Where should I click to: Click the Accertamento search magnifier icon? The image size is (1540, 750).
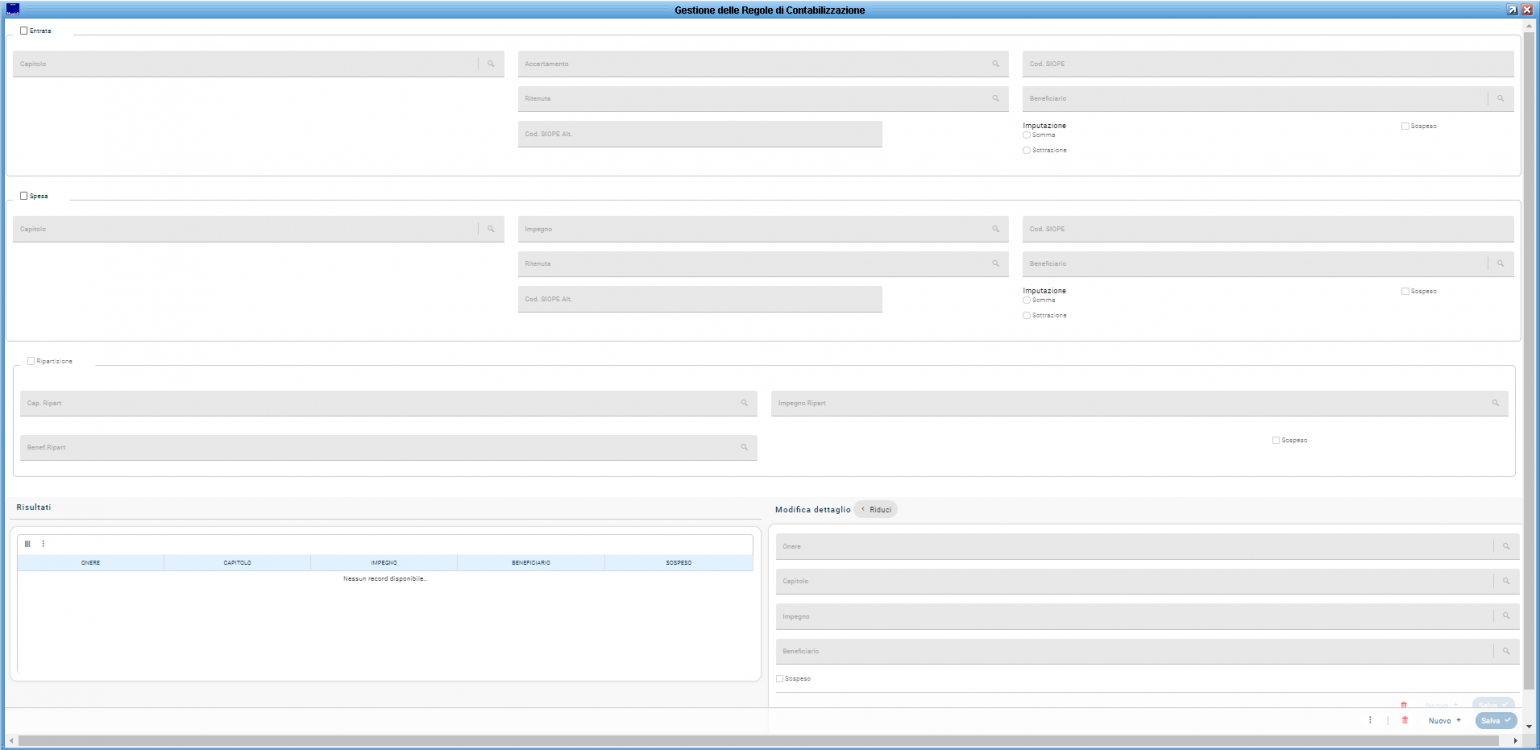[996, 64]
